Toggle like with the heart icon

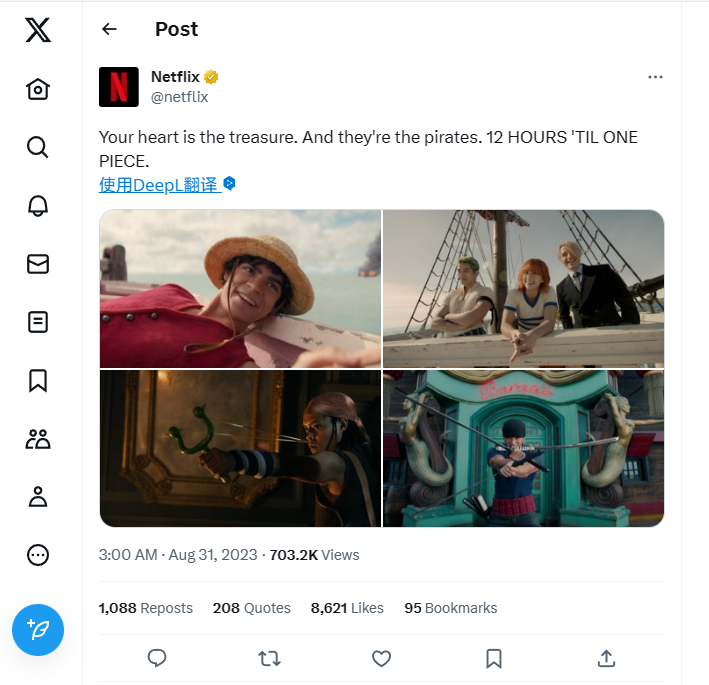[381, 658]
